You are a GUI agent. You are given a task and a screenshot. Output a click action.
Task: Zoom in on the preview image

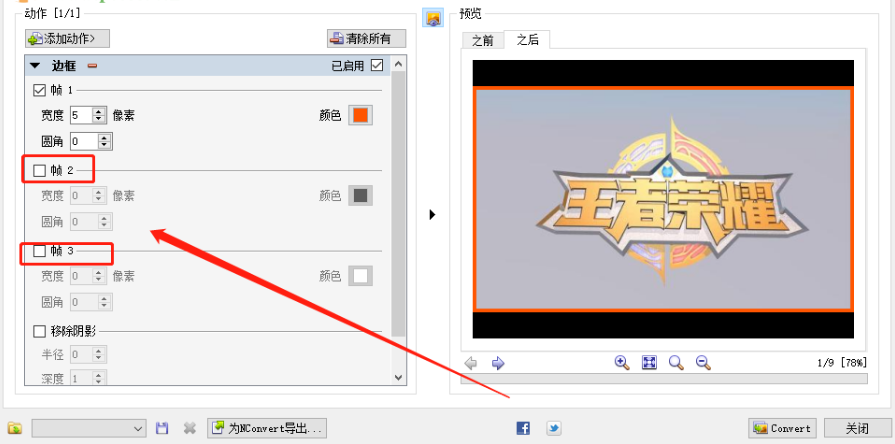[622, 363]
